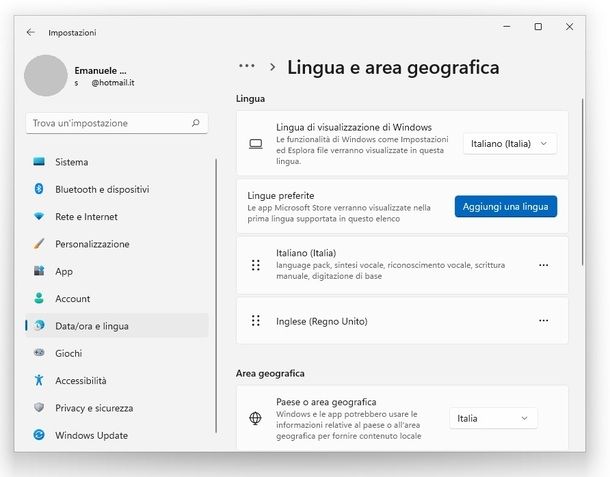Open more options for Inglese (Regno Unito)
The height and width of the screenshot is (477, 610).
coord(543,321)
